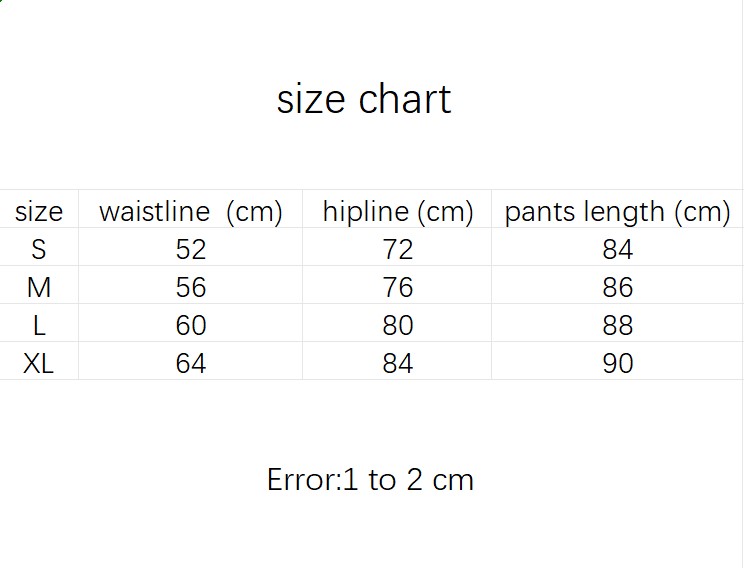
Task: Select the 'pants length (cm)' header
Action: [x=617, y=212]
